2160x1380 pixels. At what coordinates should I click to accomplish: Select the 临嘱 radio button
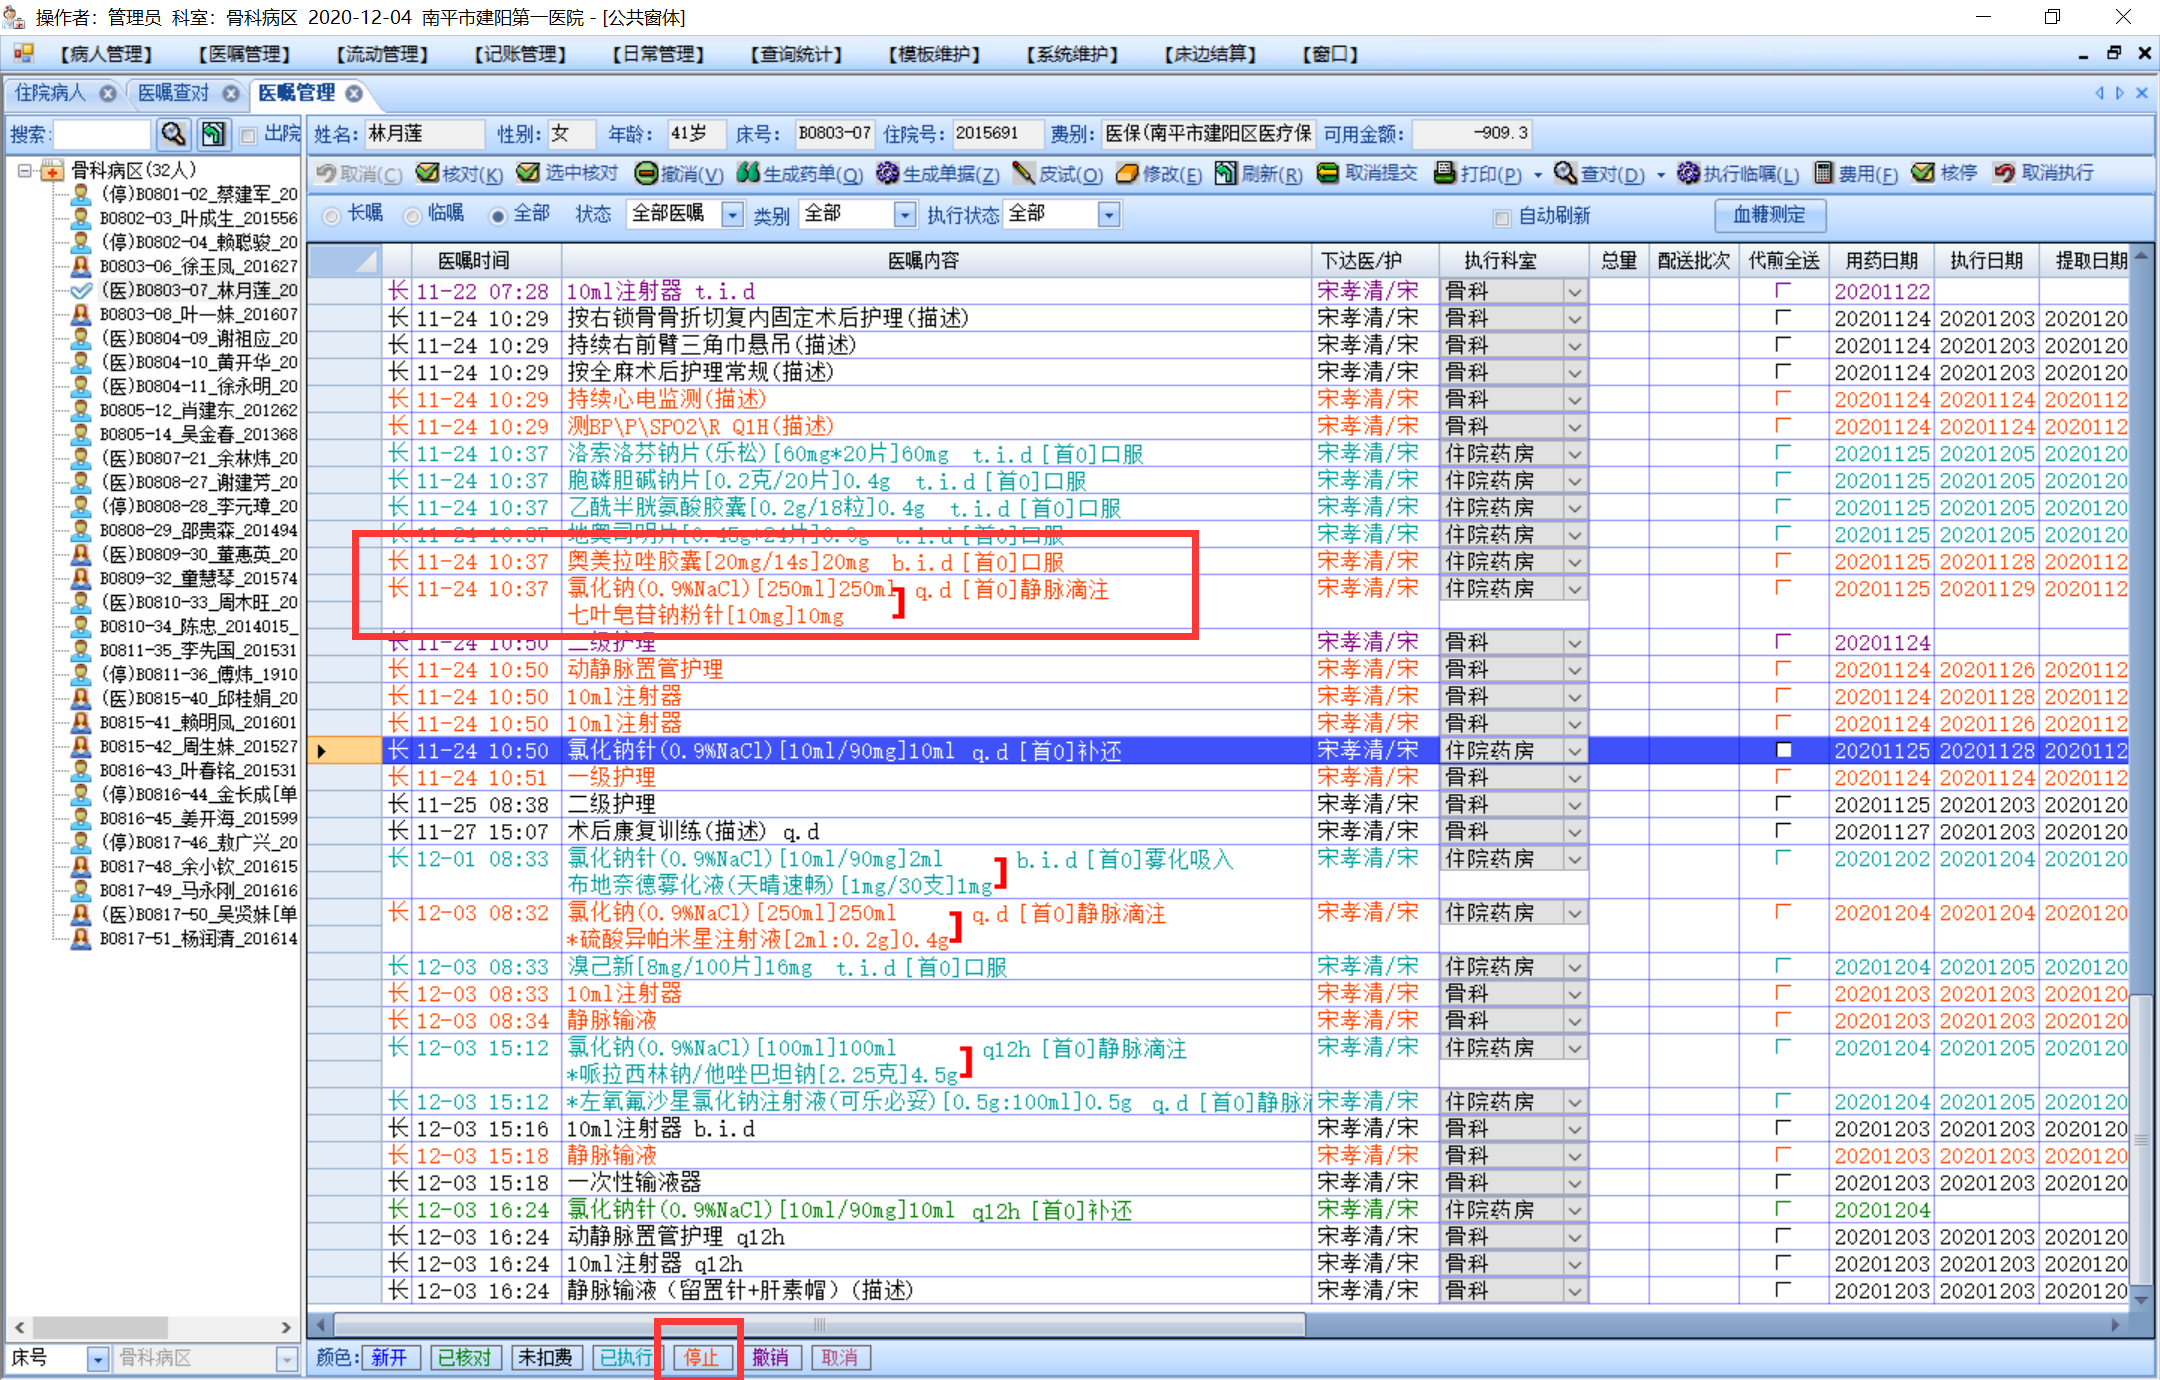click(x=412, y=215)
